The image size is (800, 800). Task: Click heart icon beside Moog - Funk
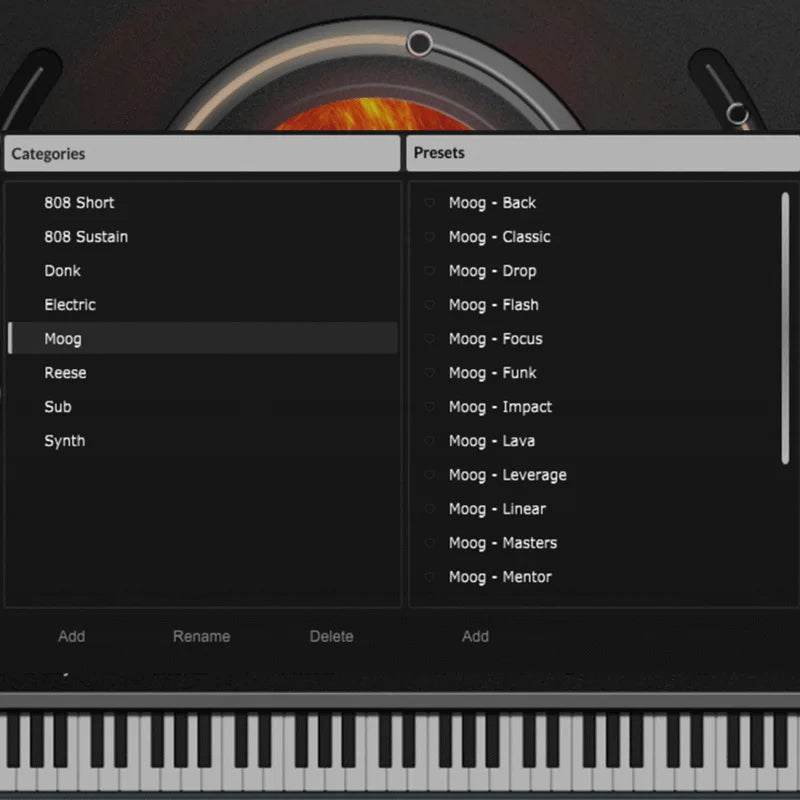pos(430,373)
